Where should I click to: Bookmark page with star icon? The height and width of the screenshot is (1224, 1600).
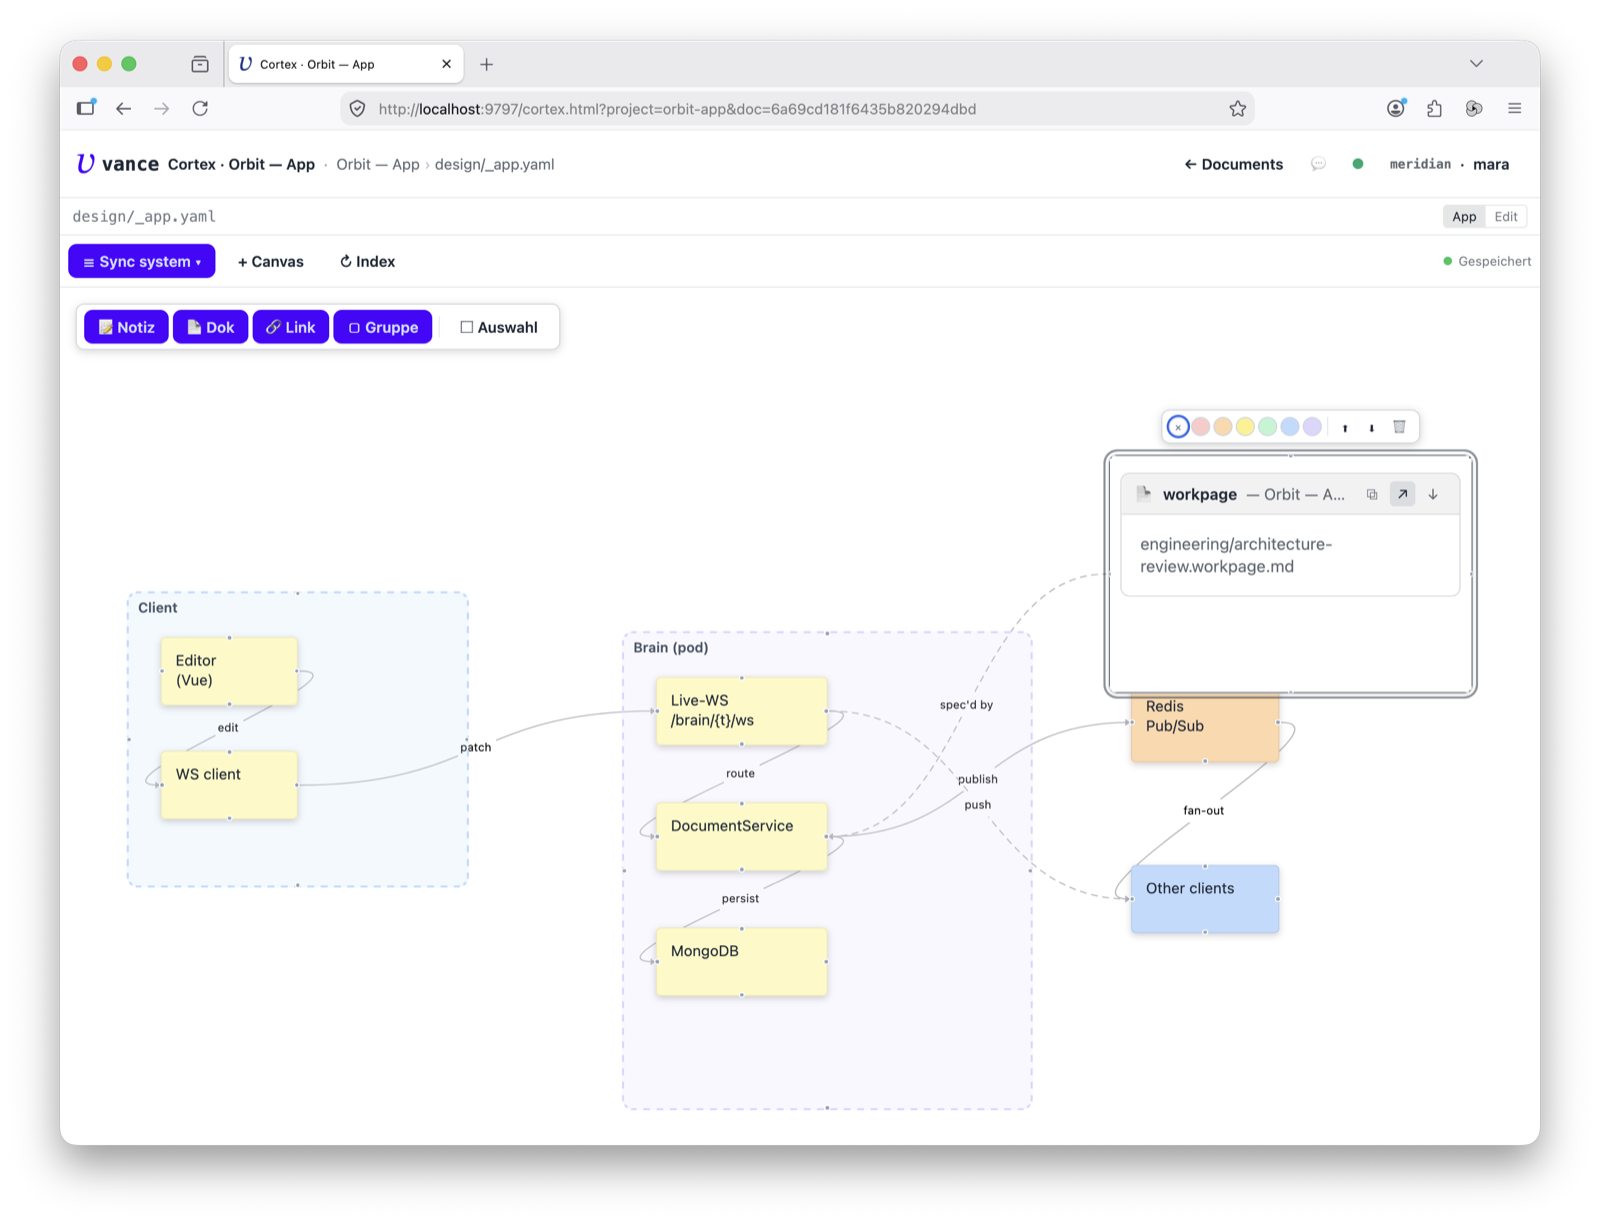tap(1238, 108)
